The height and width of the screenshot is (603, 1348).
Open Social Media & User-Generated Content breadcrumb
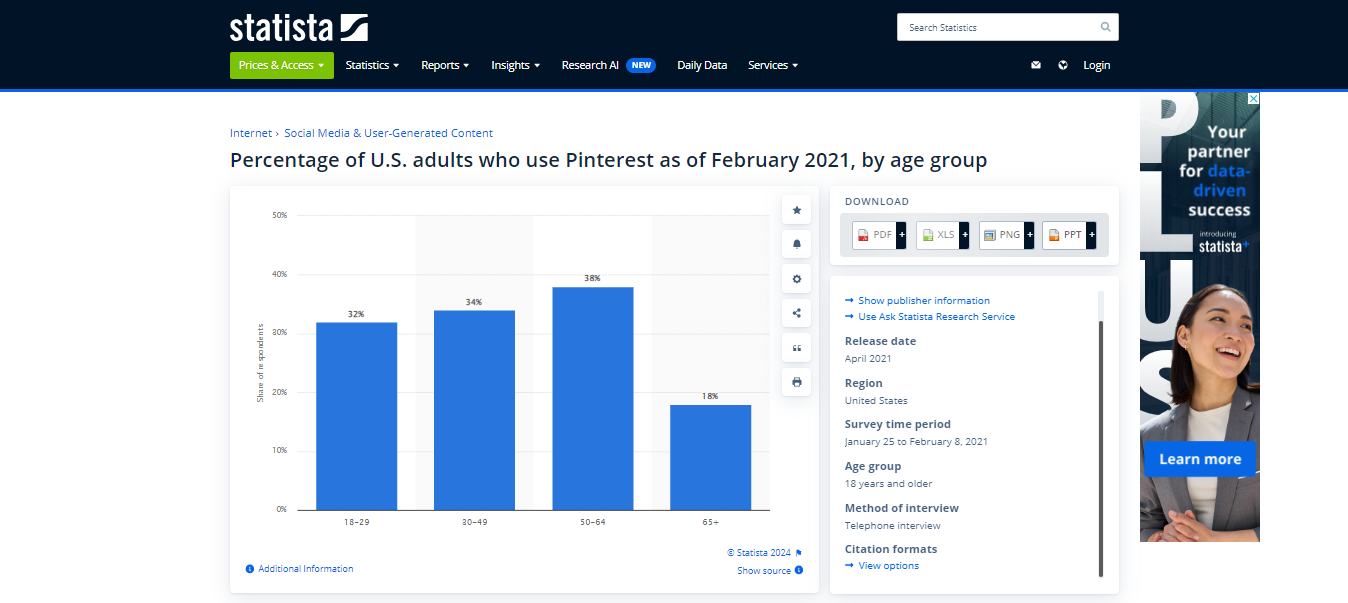click(x=388, y=133)
